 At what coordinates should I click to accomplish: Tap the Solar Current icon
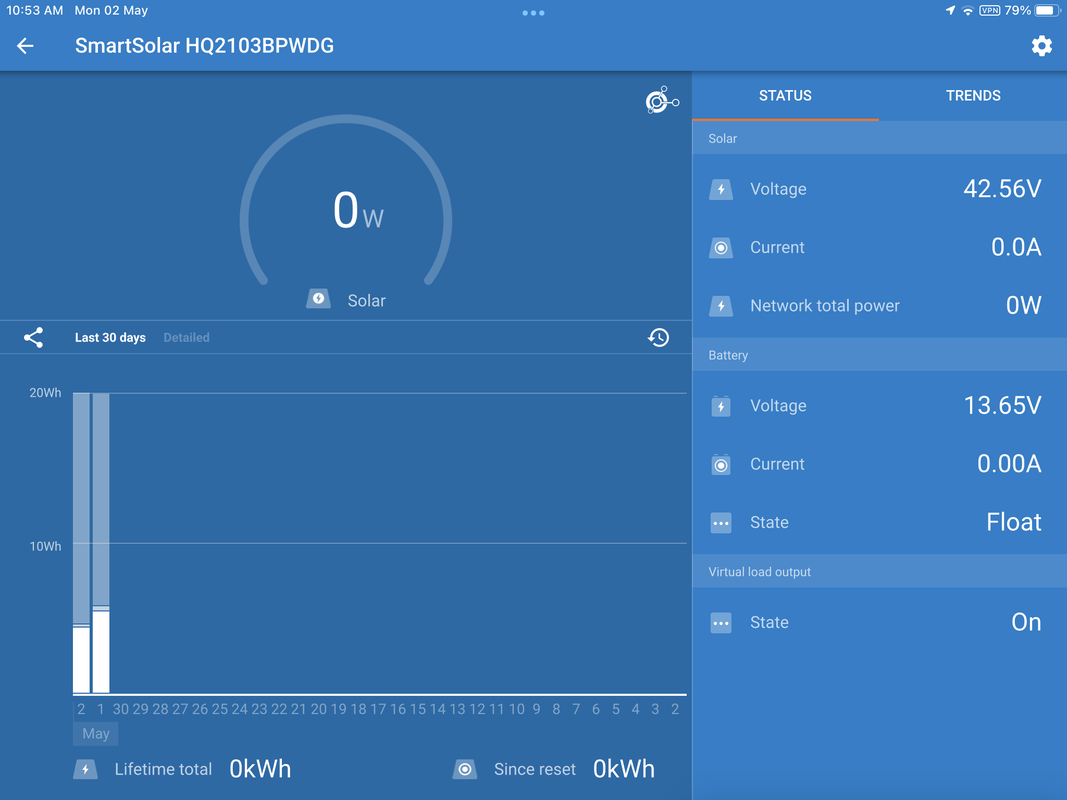pyautogui.click(x=721, y=248)
